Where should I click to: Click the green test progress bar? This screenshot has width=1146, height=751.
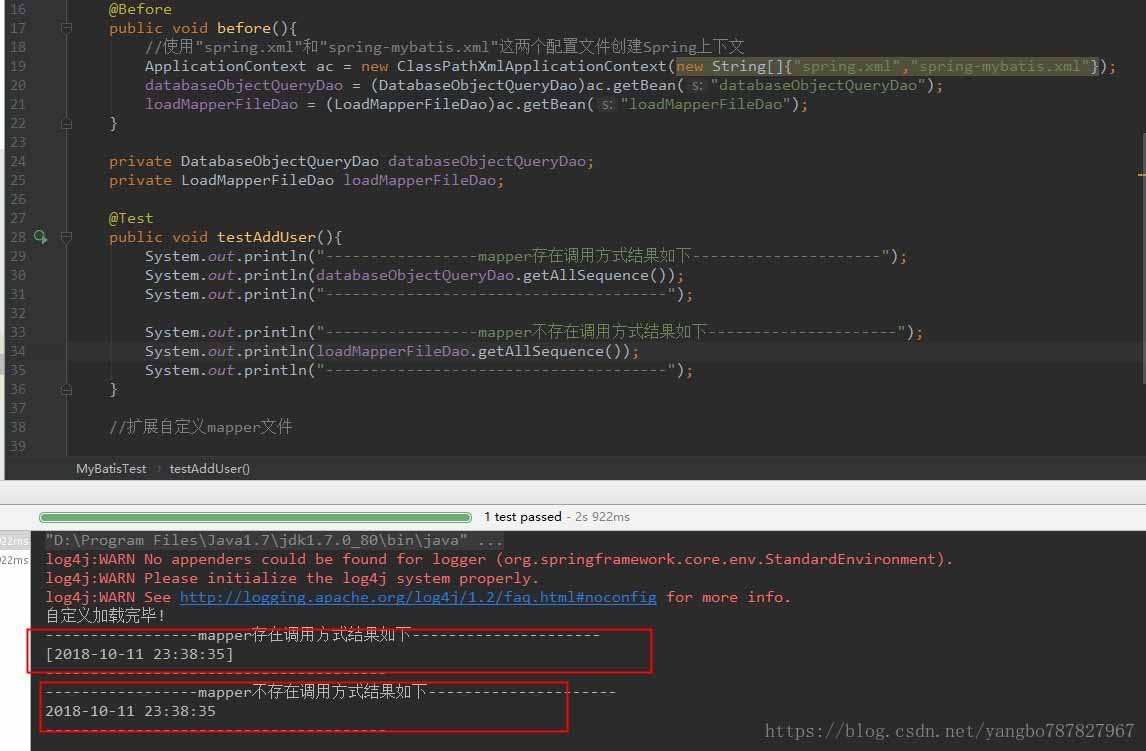255,517
